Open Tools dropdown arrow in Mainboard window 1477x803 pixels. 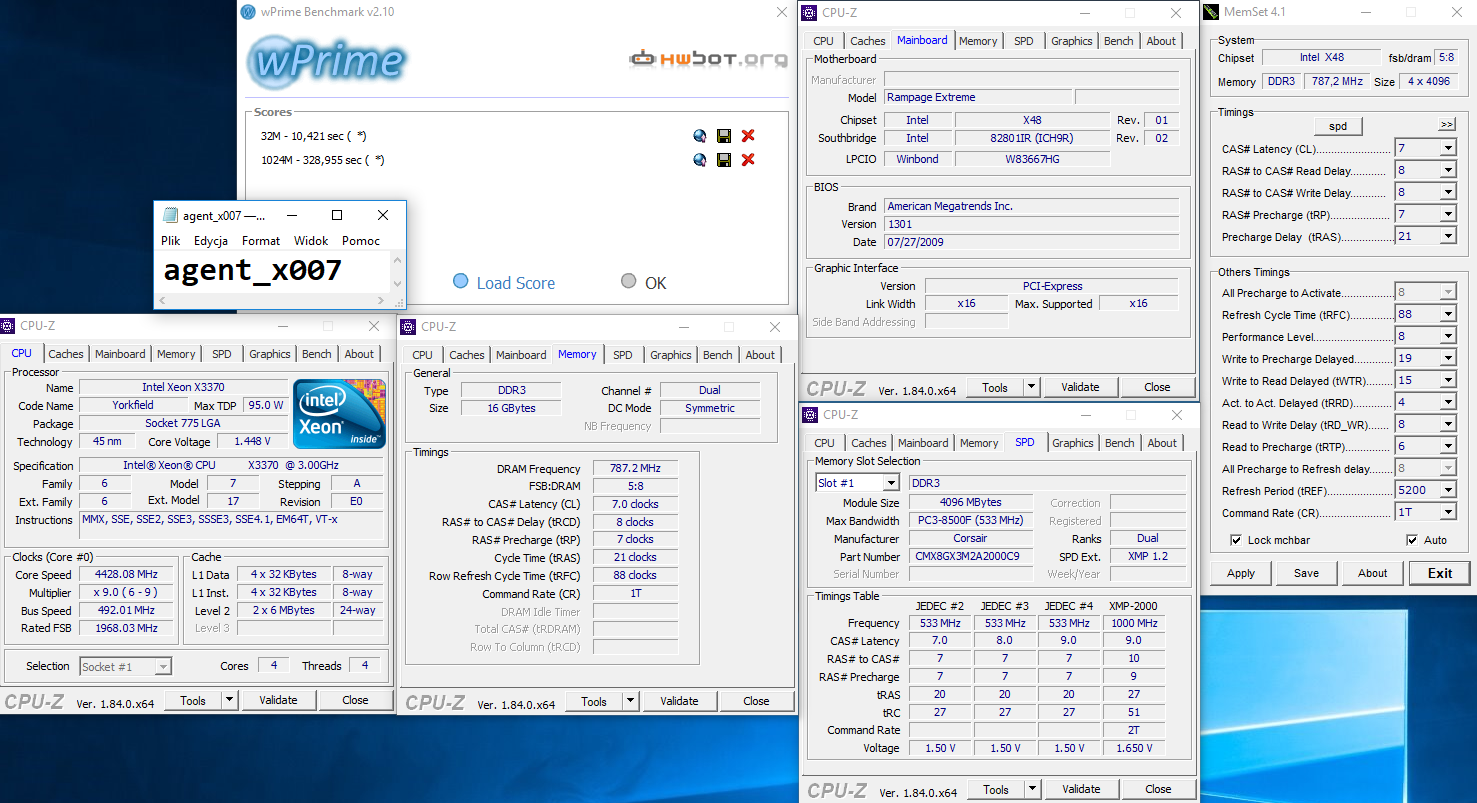tap(1031, 387)
